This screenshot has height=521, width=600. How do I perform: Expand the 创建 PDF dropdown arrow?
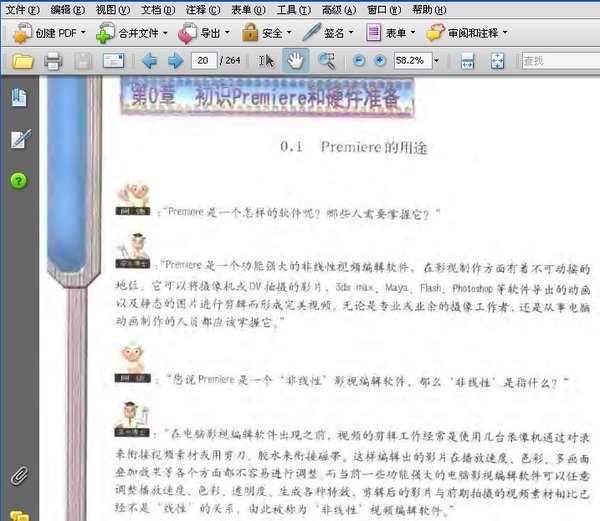click(x=83, y=33)
